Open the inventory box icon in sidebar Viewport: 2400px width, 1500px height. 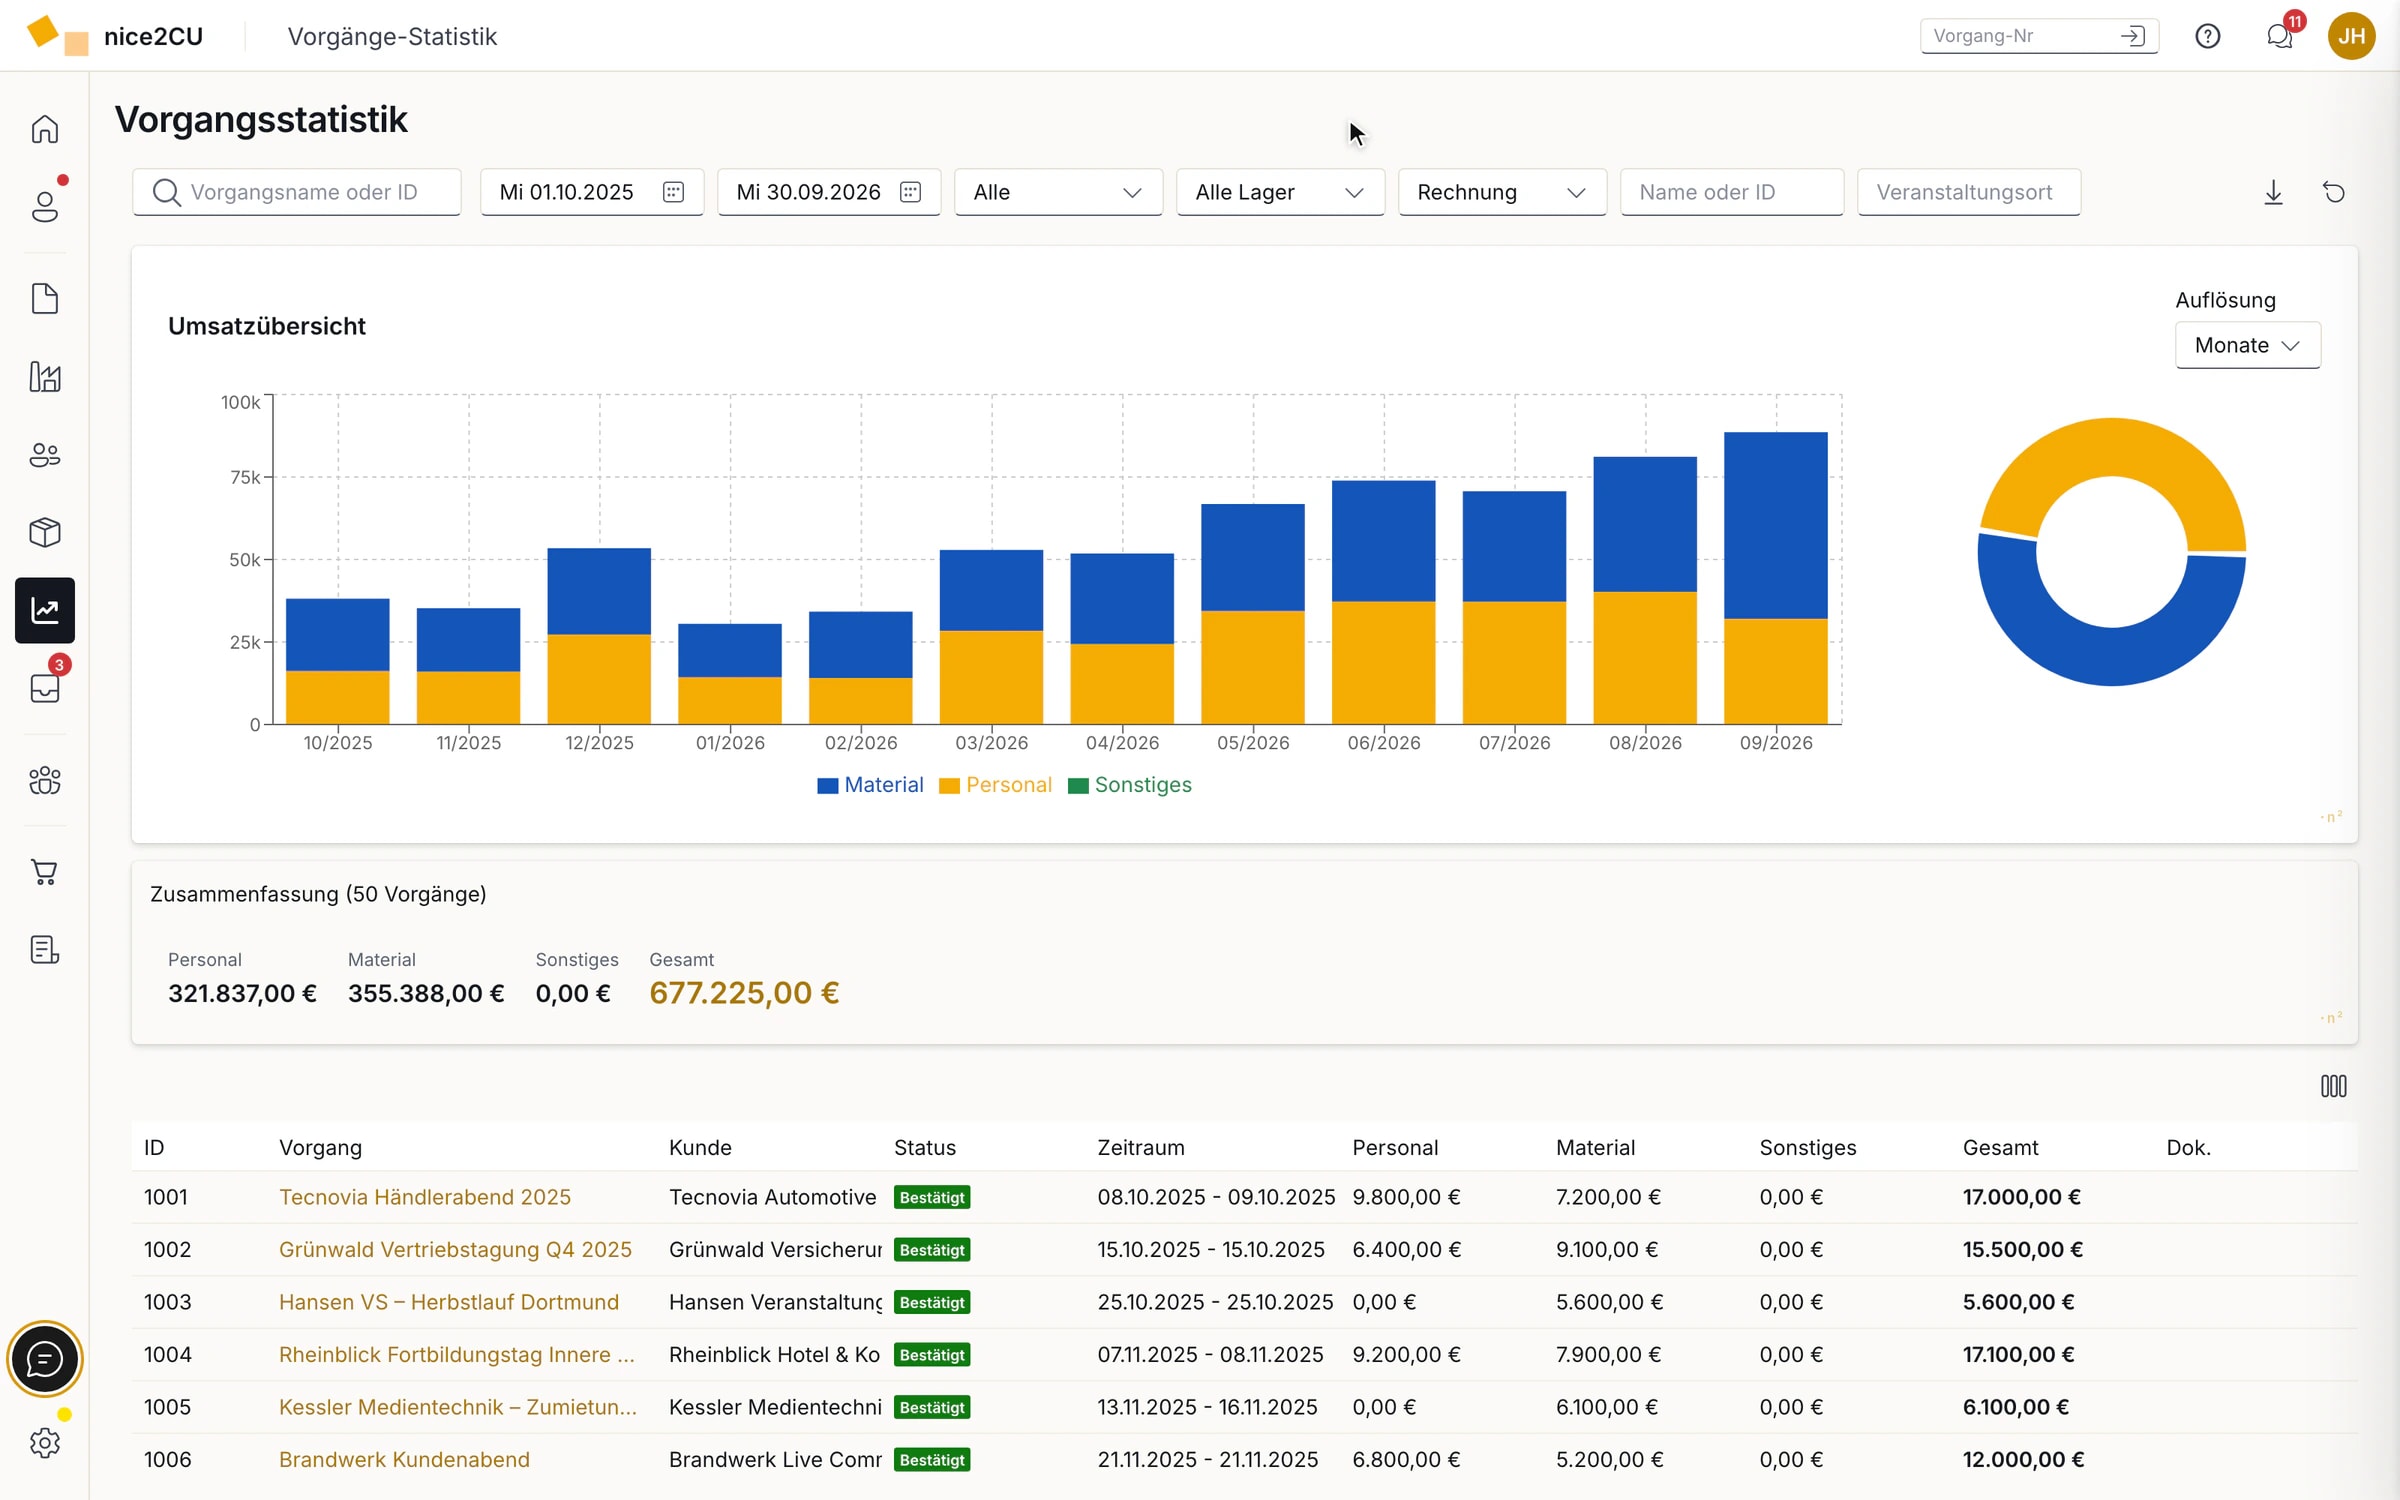(x=45, y=532)
